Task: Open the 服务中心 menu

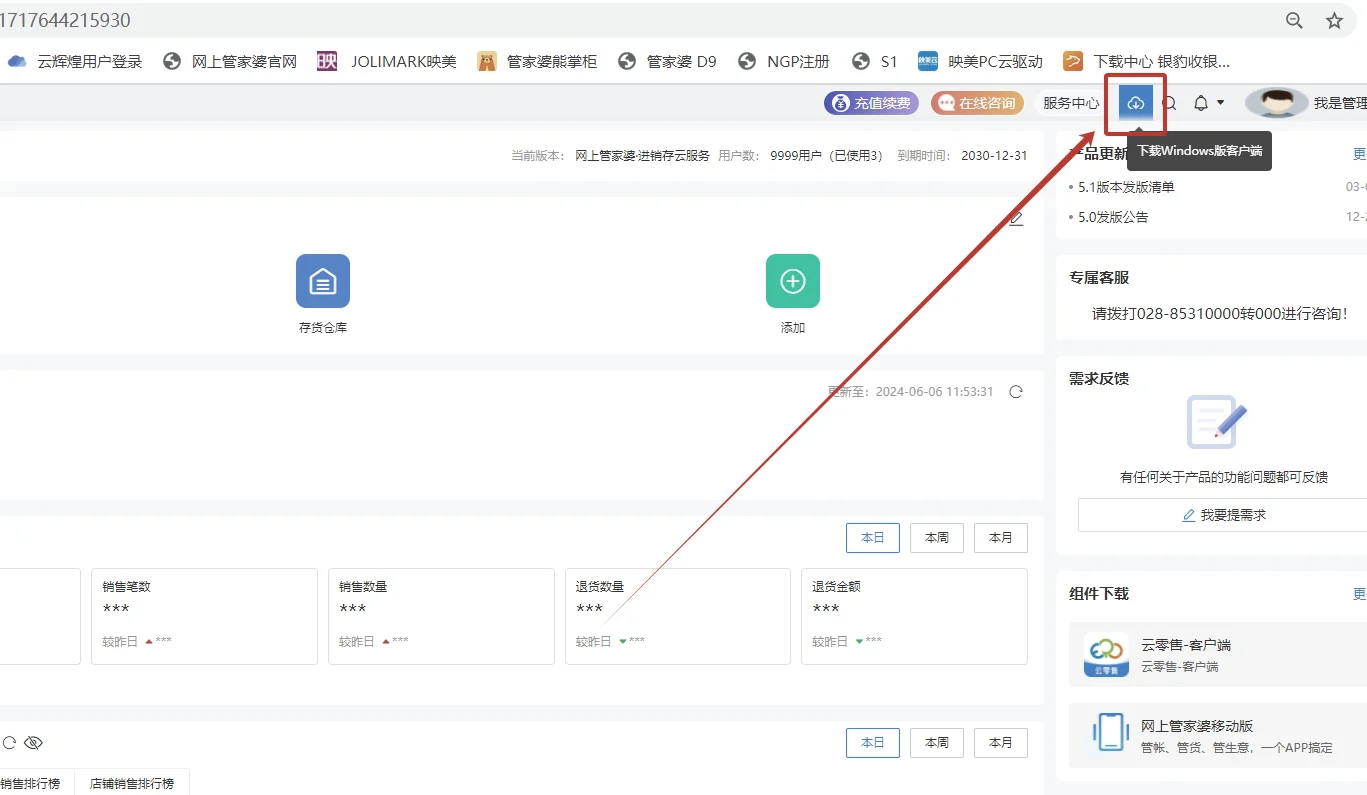Action: pyautogui.click(x=1071, y=103)
